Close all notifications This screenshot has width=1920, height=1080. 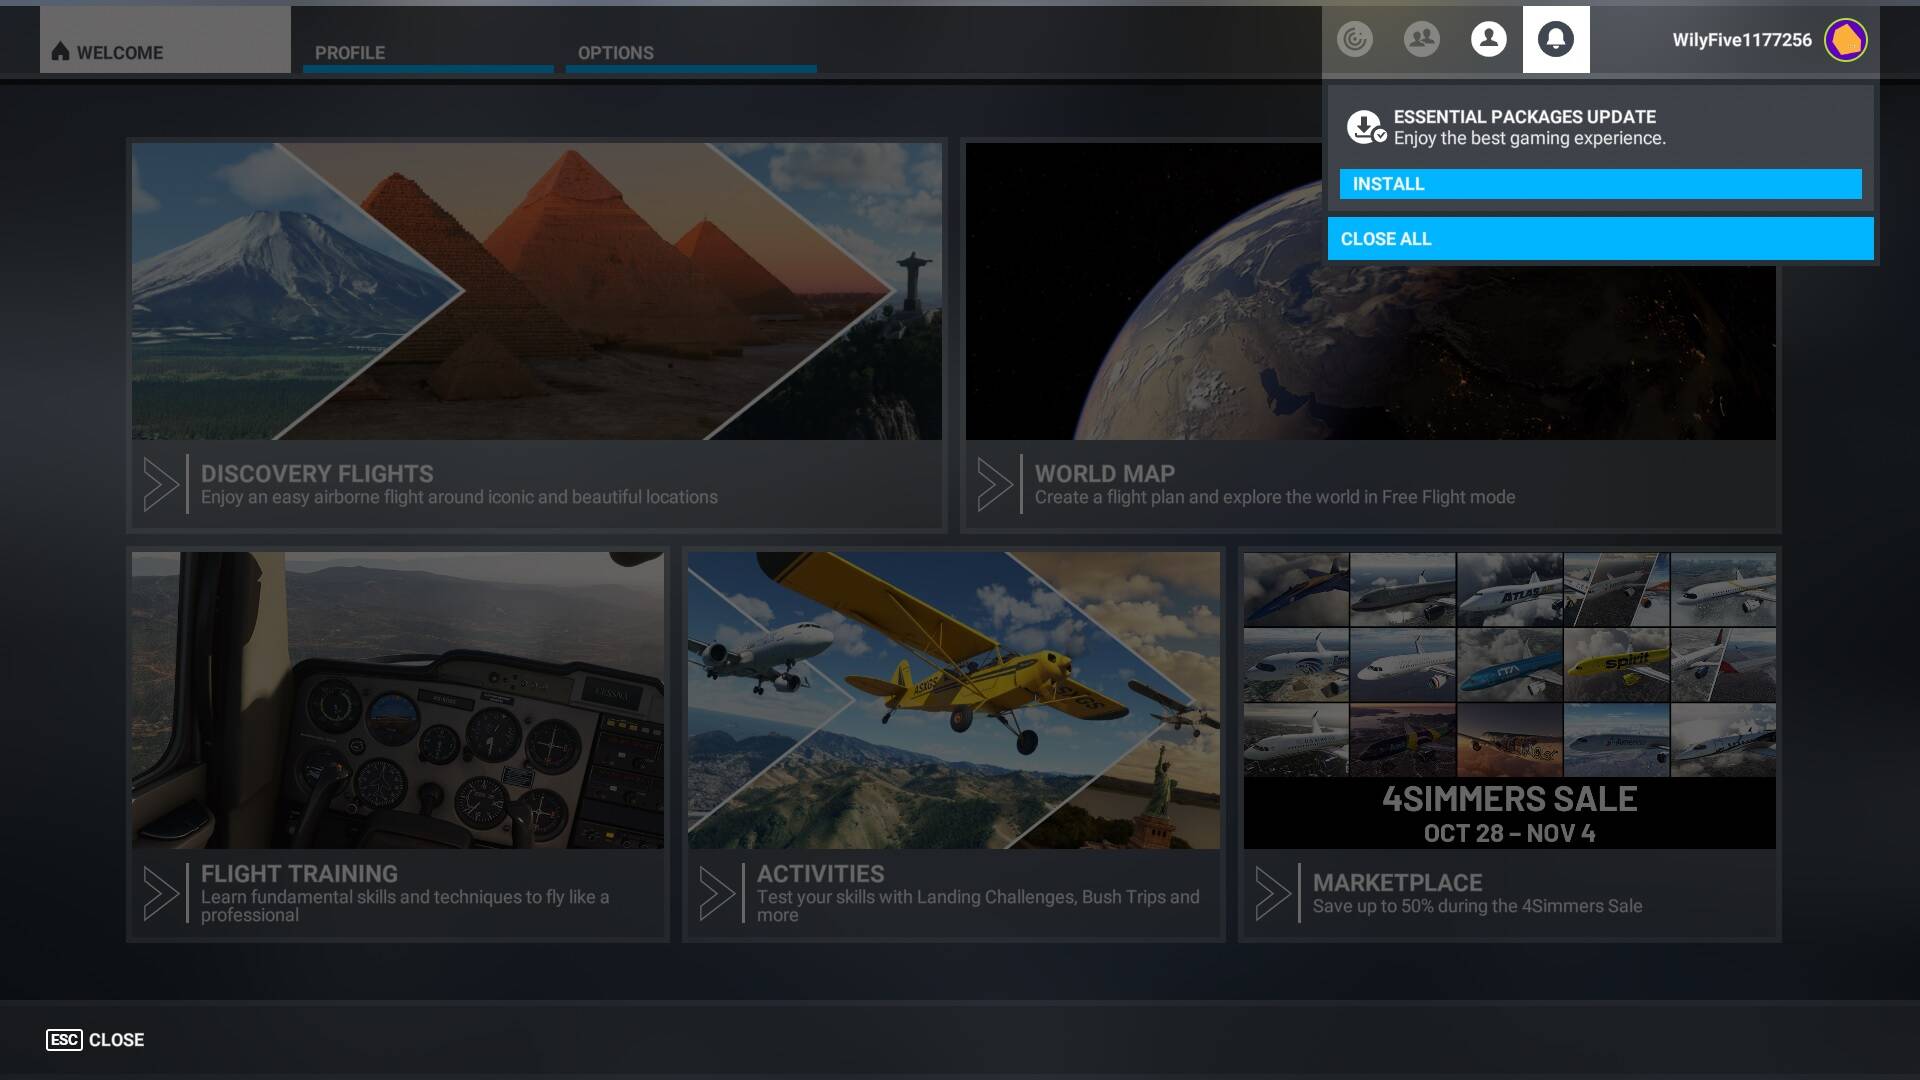click(1601, 239)
